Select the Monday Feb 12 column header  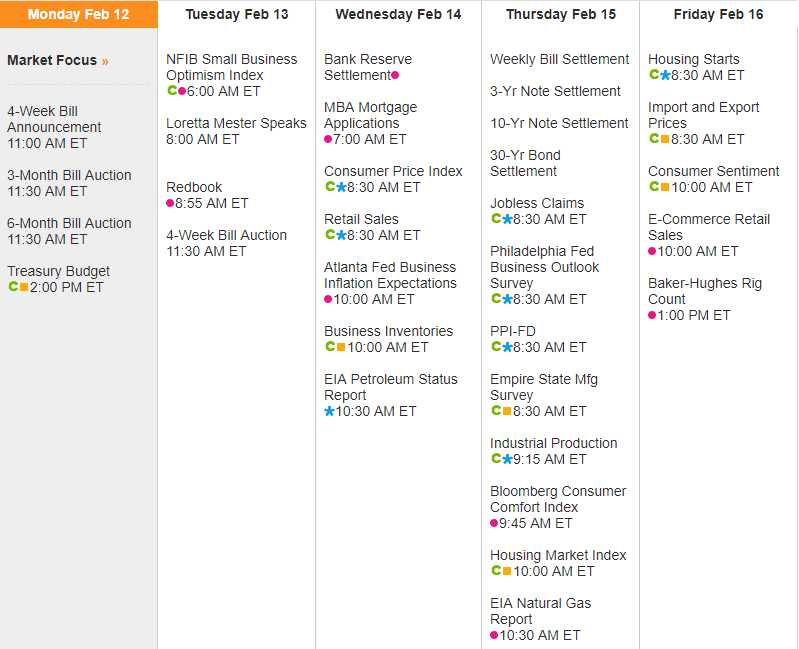coord(78,14)
